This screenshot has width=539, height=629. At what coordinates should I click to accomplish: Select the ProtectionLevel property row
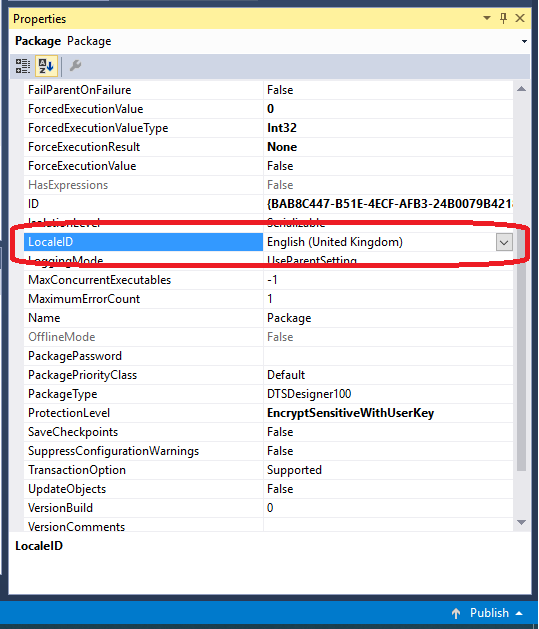click(268, 413)
